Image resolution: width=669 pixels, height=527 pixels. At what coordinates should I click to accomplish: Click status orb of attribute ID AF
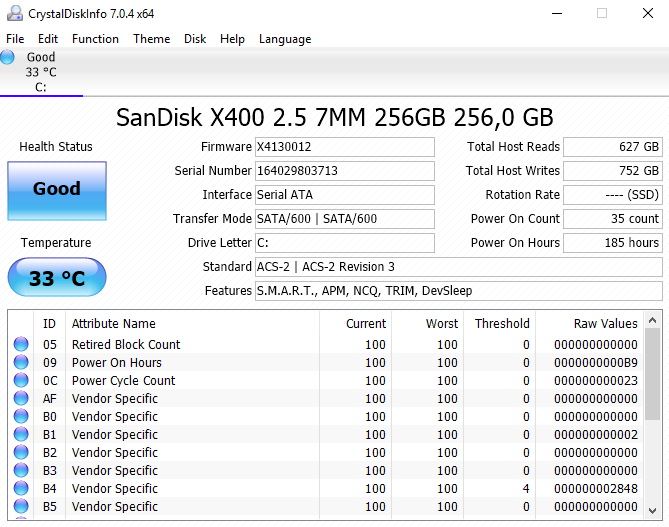(21, 399)
